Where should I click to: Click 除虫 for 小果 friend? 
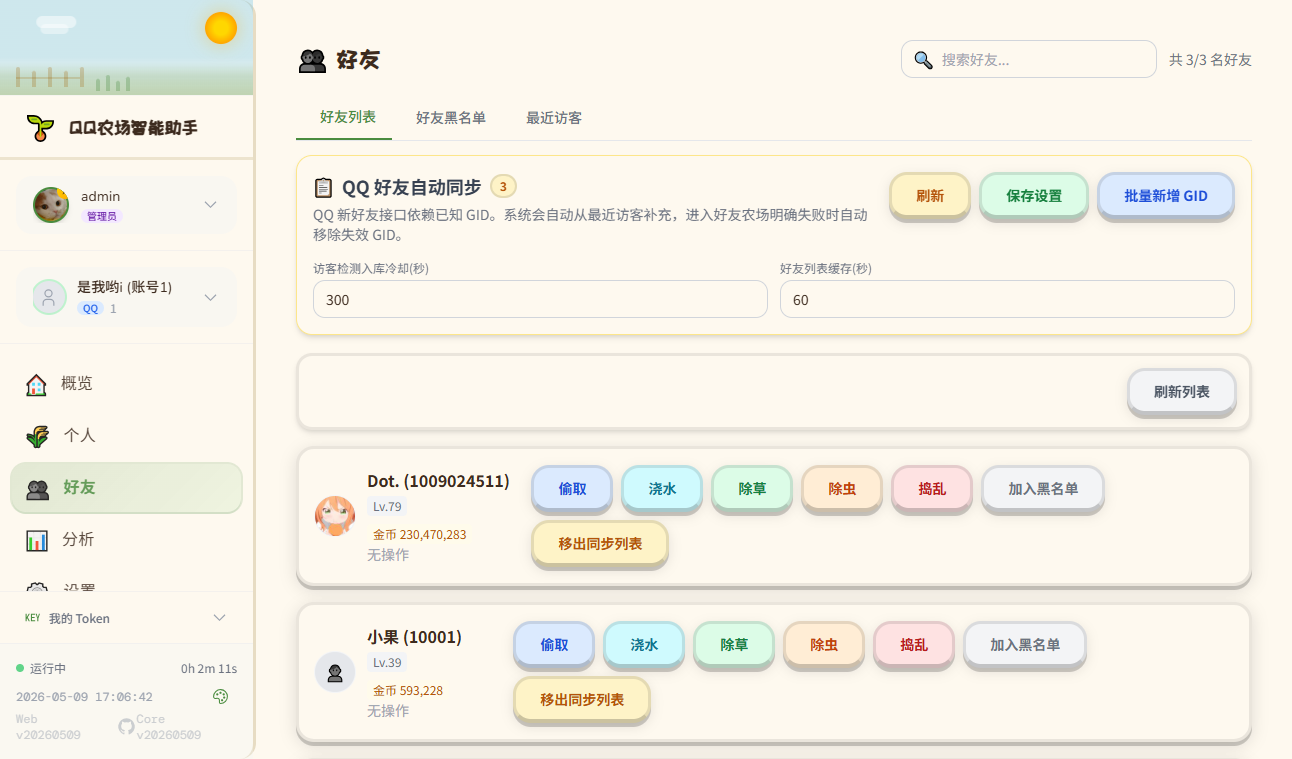[x=824, y=645]
